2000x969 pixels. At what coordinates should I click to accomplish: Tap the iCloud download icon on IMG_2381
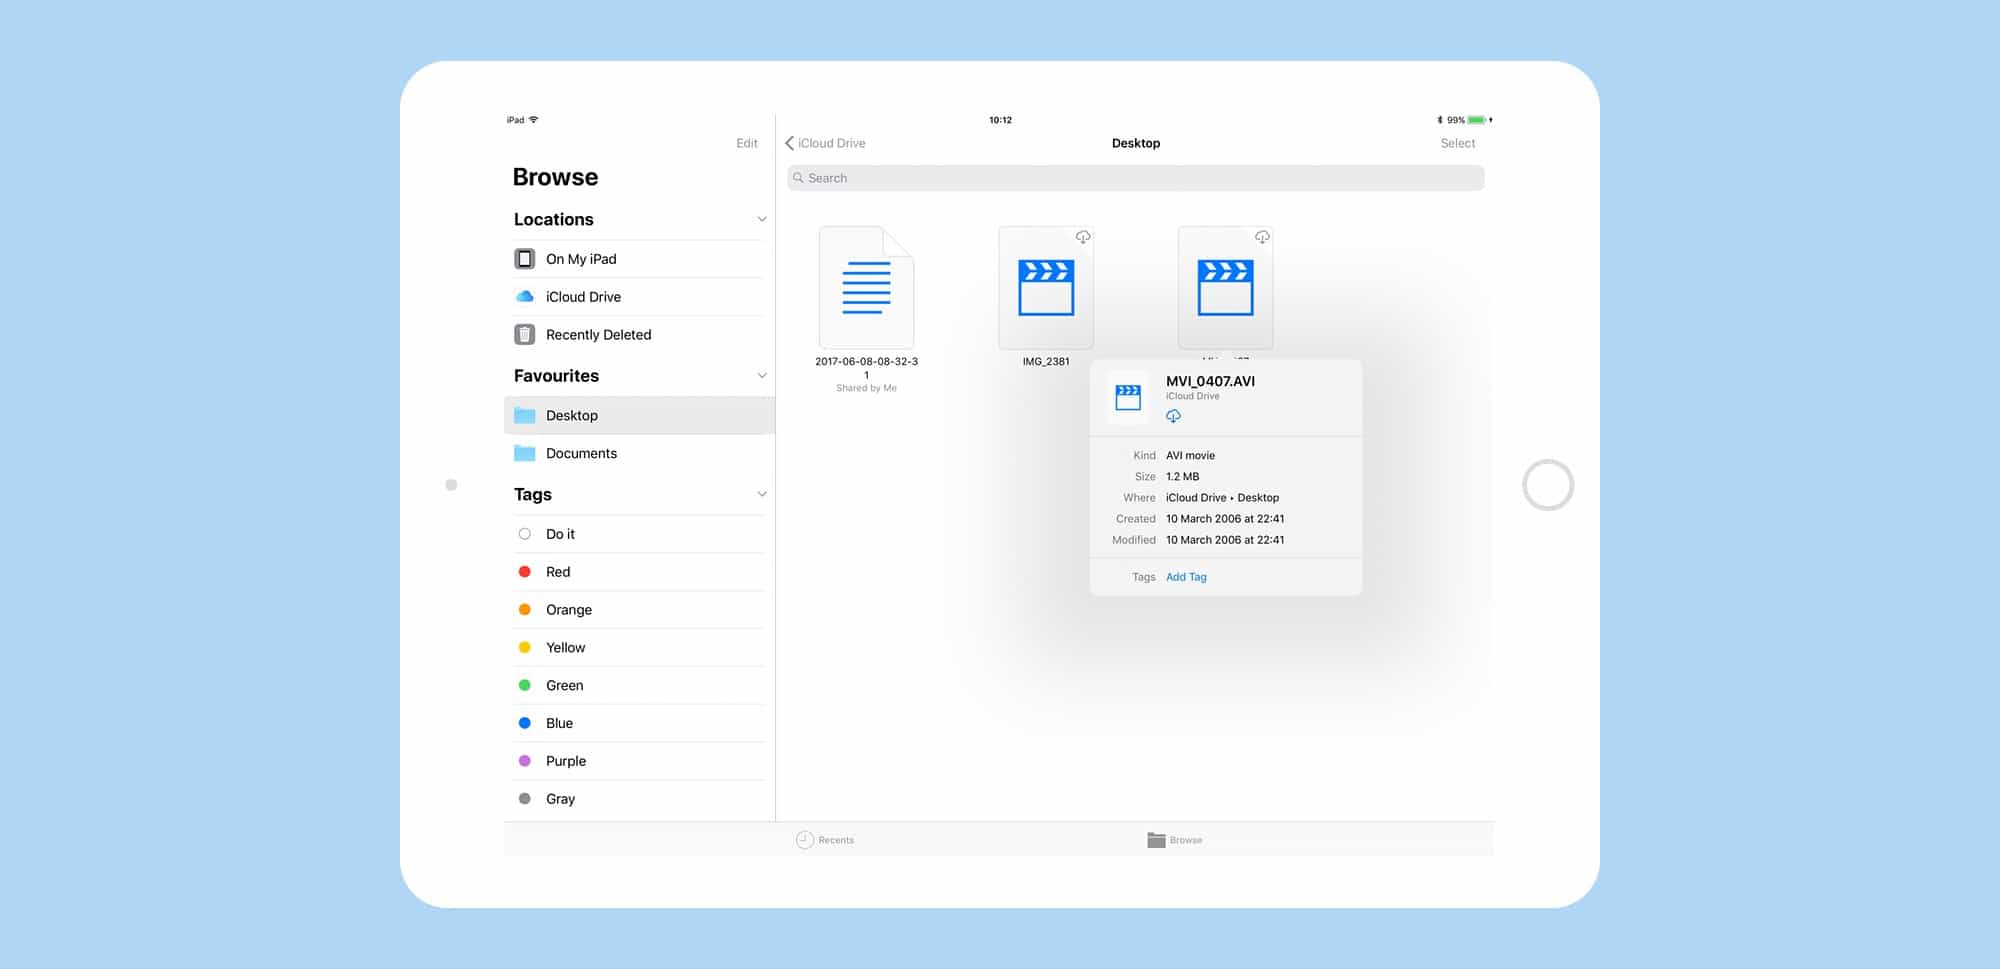(x=1082, y=237)
